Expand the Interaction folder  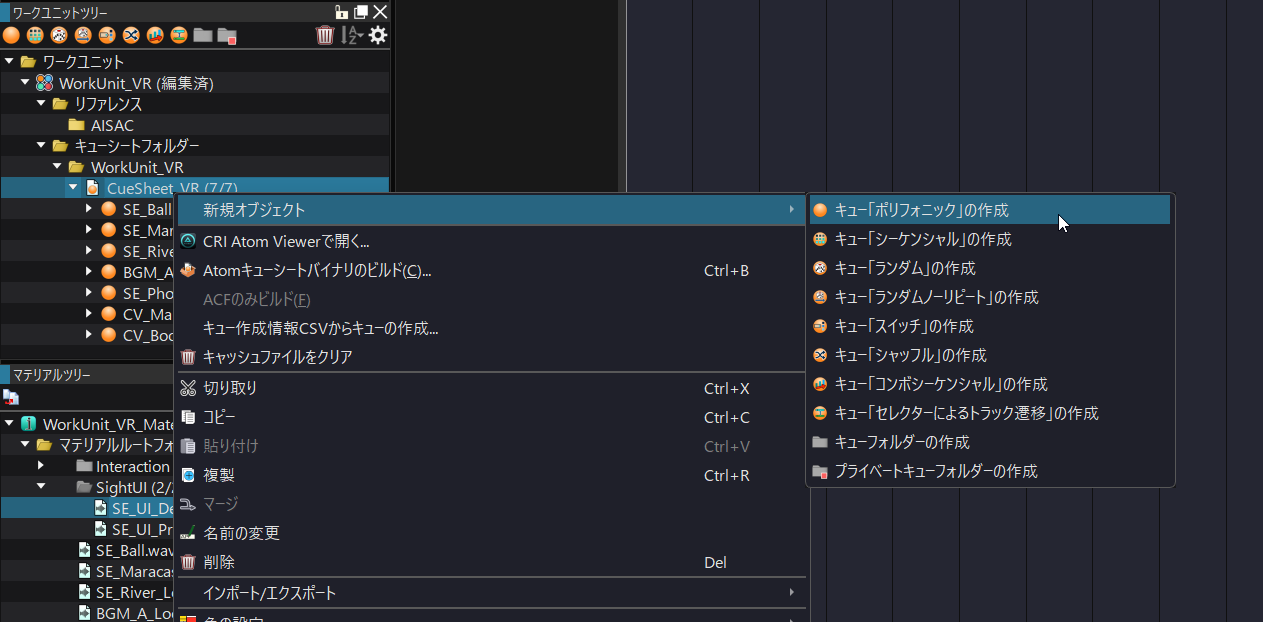coord(40,466)
